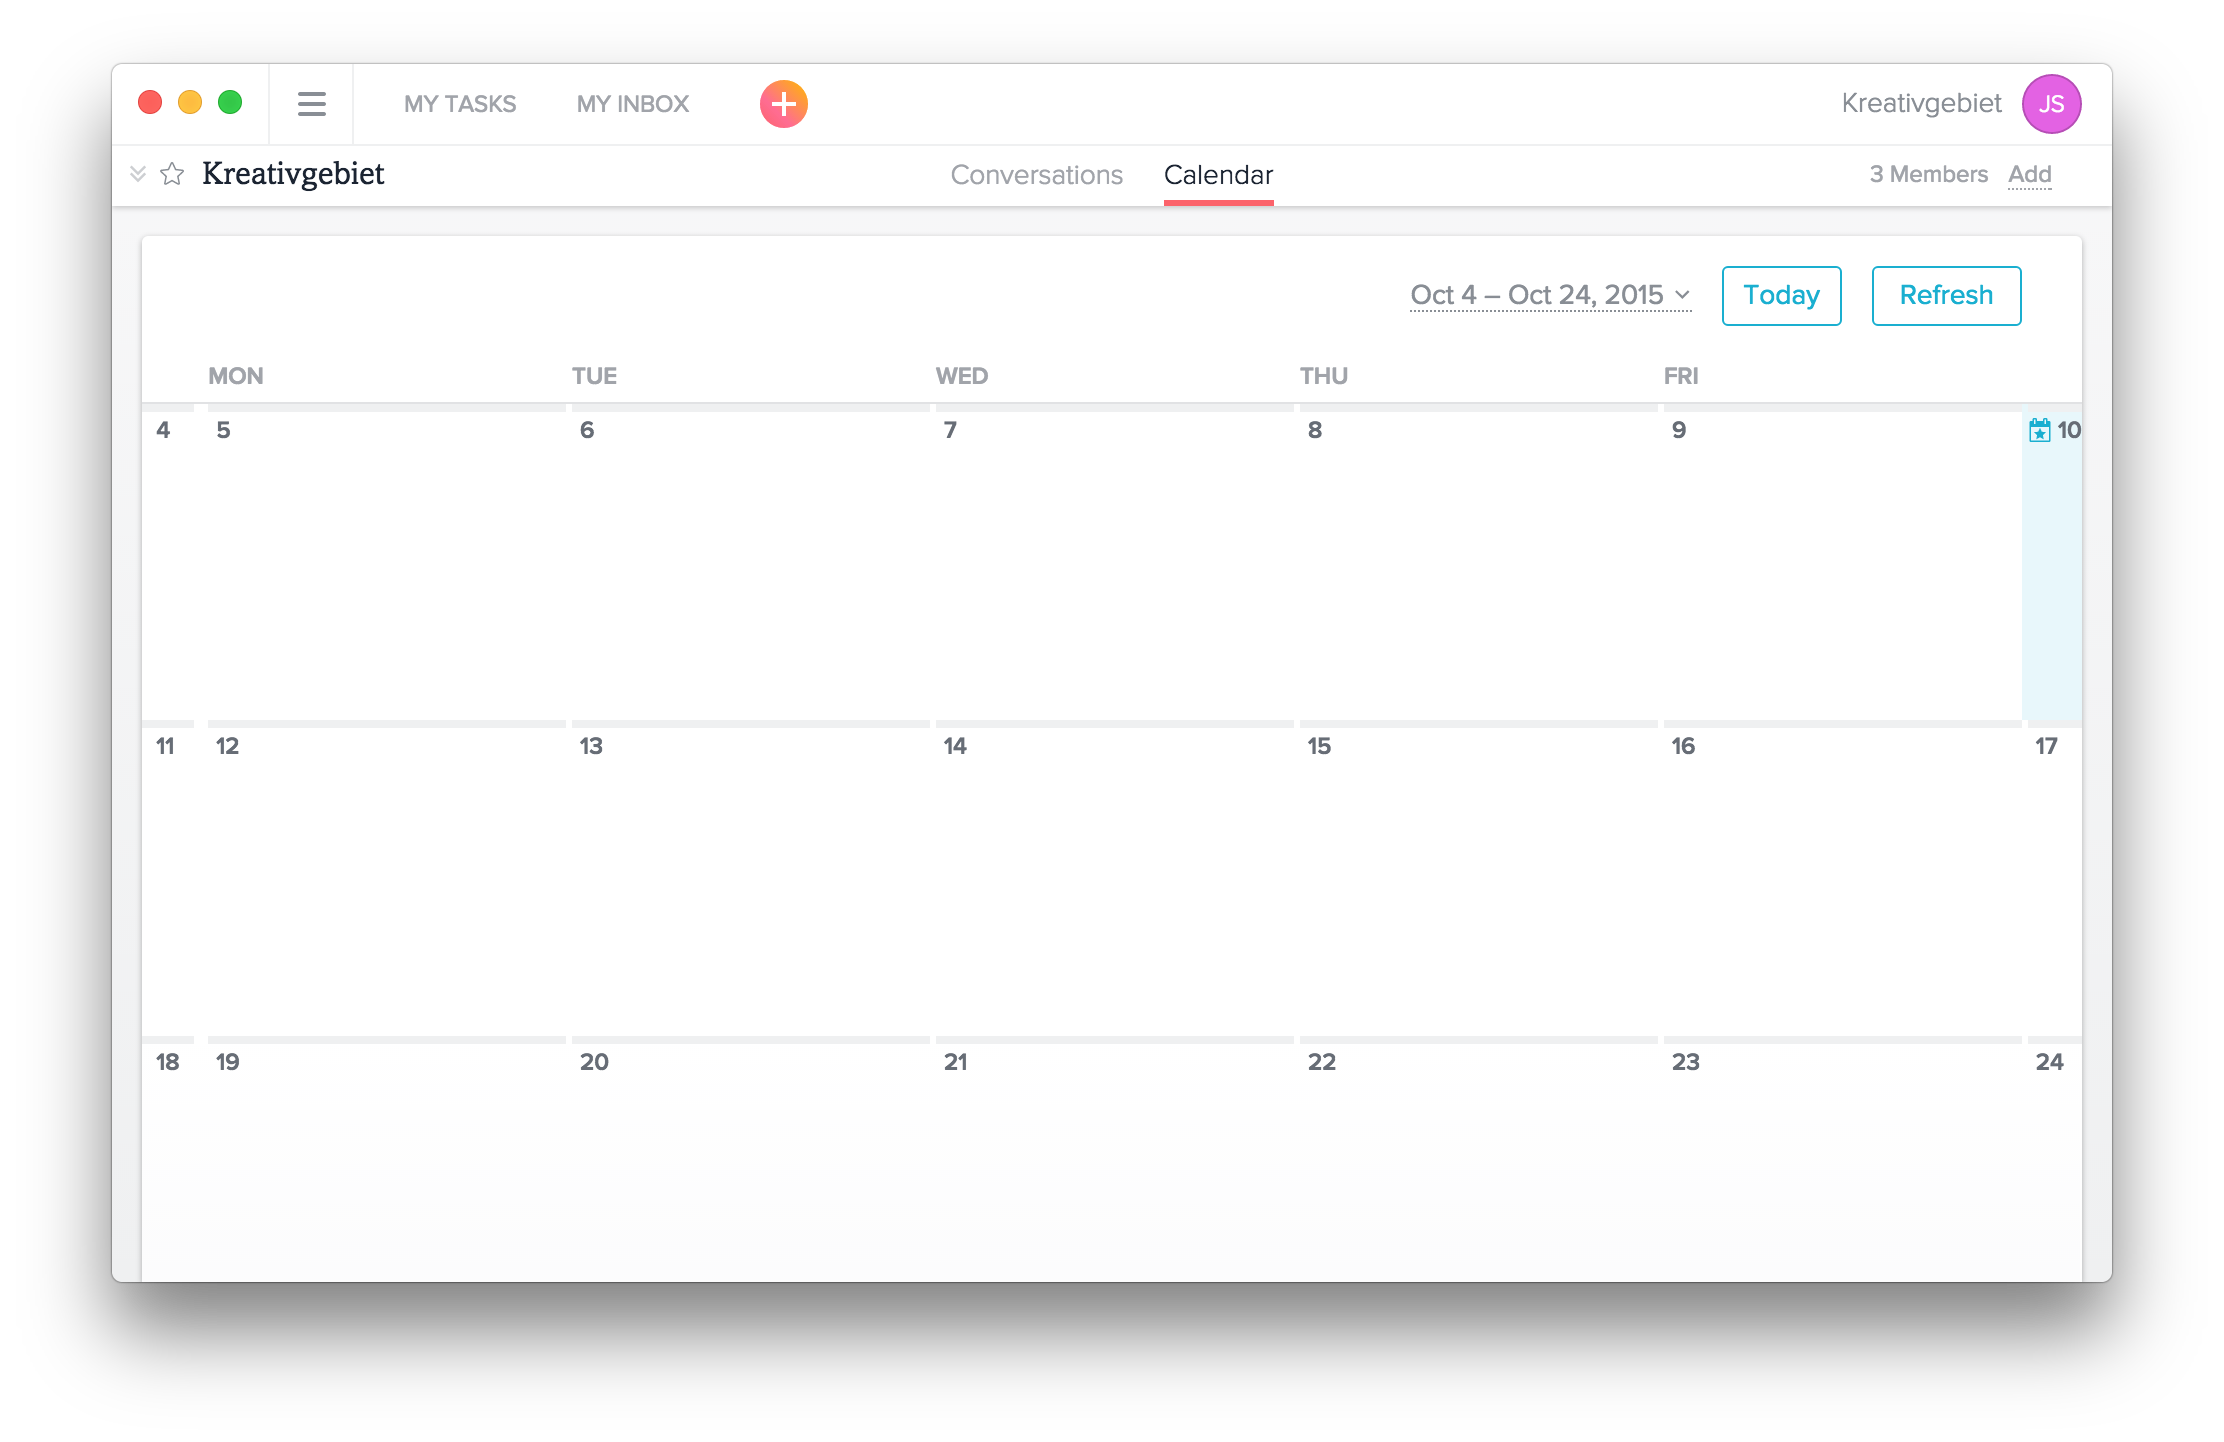Open the hamburger sidebar menu
Image resolution: width=2224 pixels, height=1442 pixels.
click(311, 104)
